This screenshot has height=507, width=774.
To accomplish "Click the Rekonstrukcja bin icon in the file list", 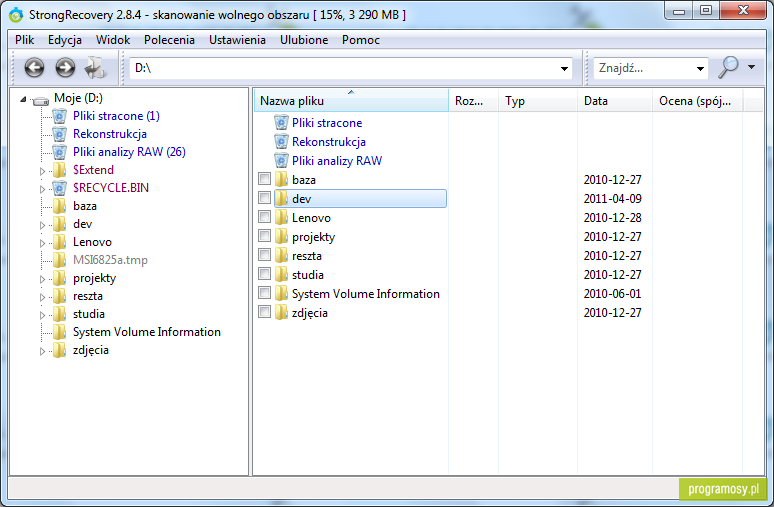I will 281,142.
